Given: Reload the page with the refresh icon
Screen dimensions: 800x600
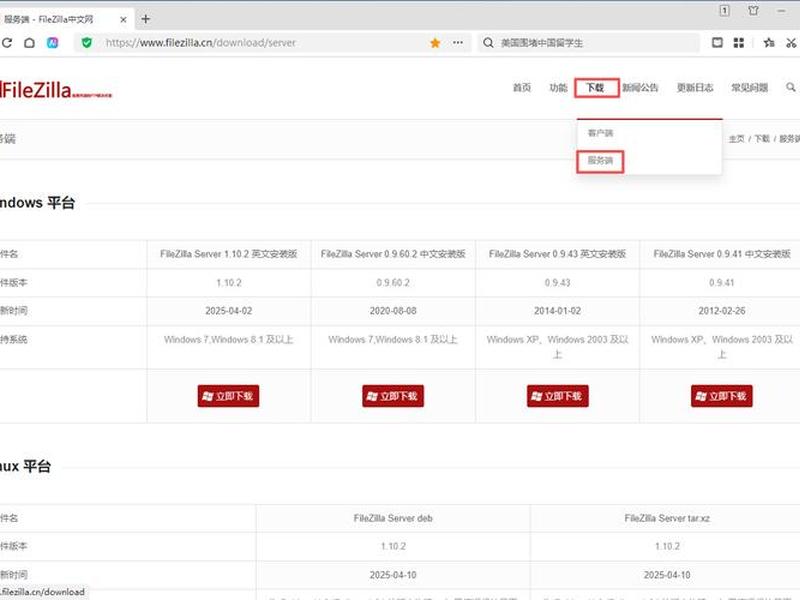Looking at the screenshot, I should 7,43.
